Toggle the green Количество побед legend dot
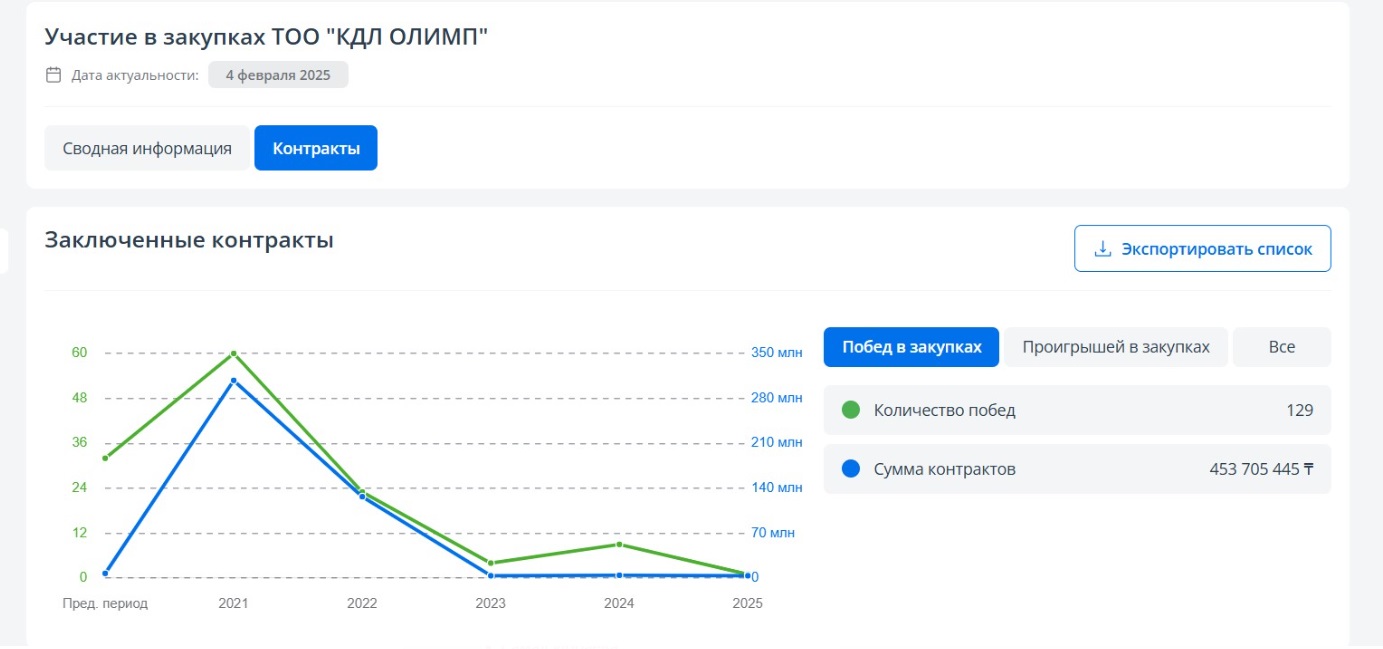 [851, 410]
